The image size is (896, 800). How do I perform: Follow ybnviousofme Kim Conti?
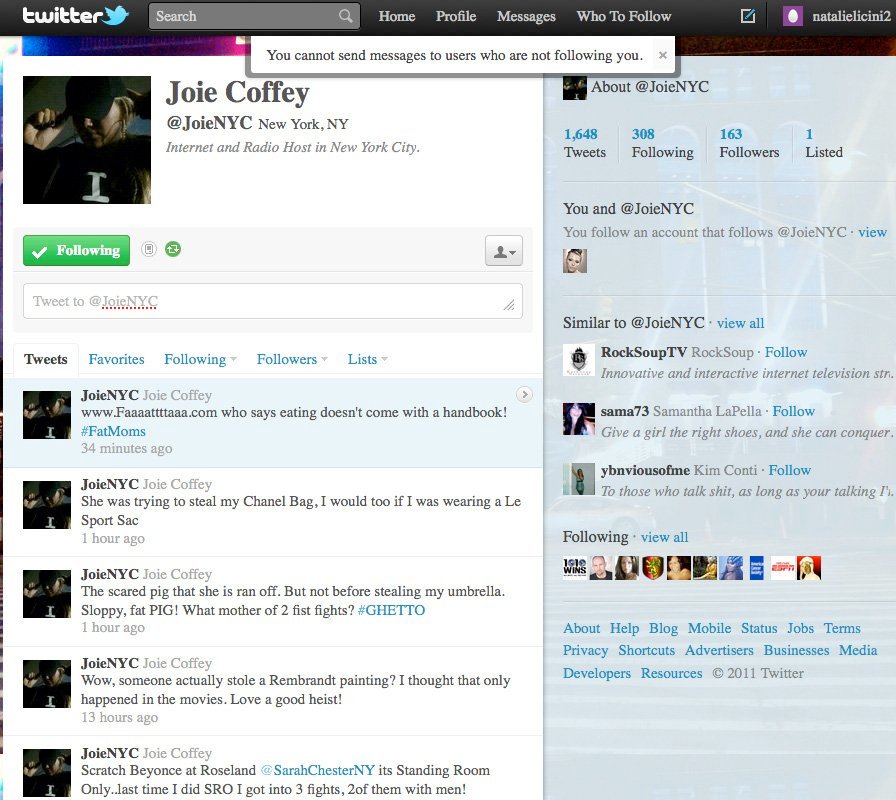pos(789,470)
